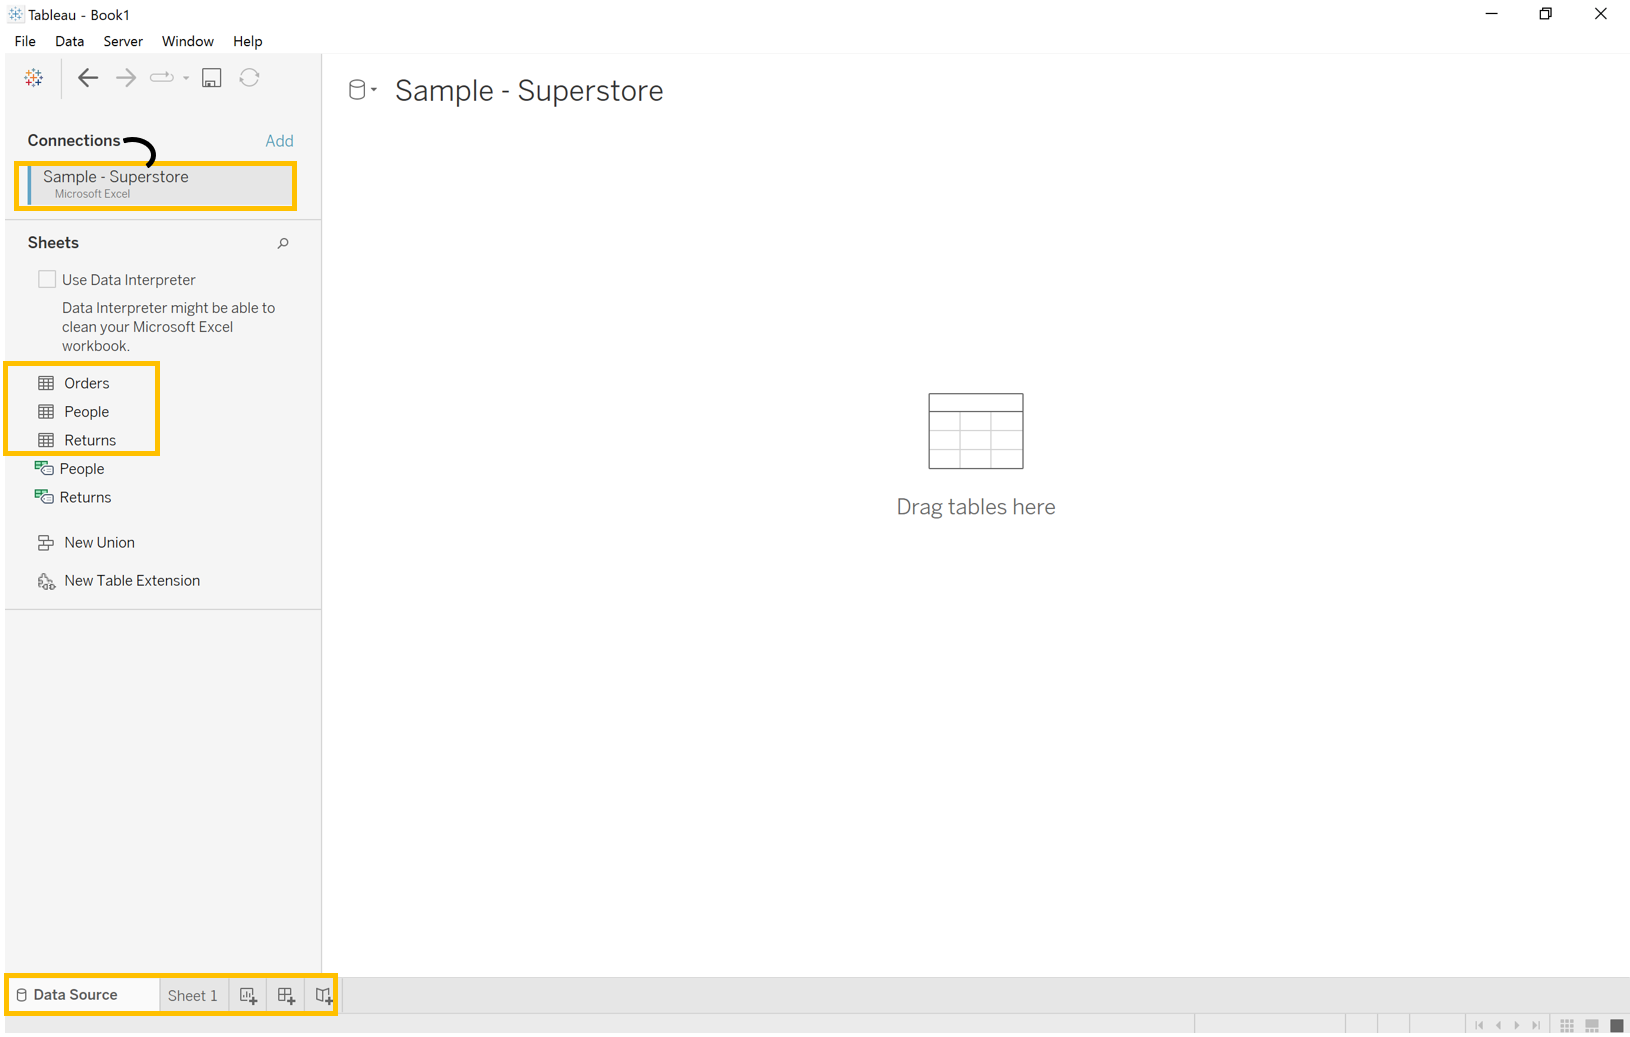Enable the Use Data Interpreter checkbox

47,279
